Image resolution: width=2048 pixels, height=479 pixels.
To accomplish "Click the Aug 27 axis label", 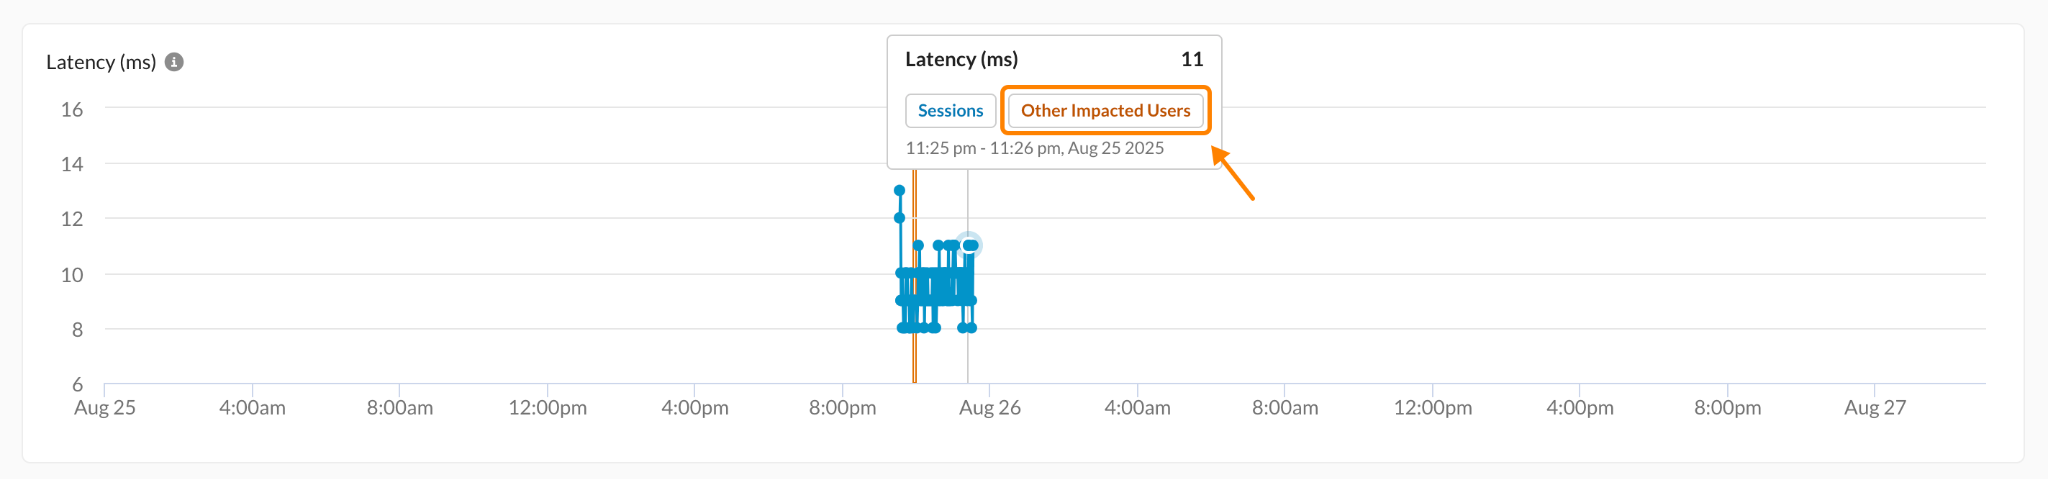I will click(1875, 408).
